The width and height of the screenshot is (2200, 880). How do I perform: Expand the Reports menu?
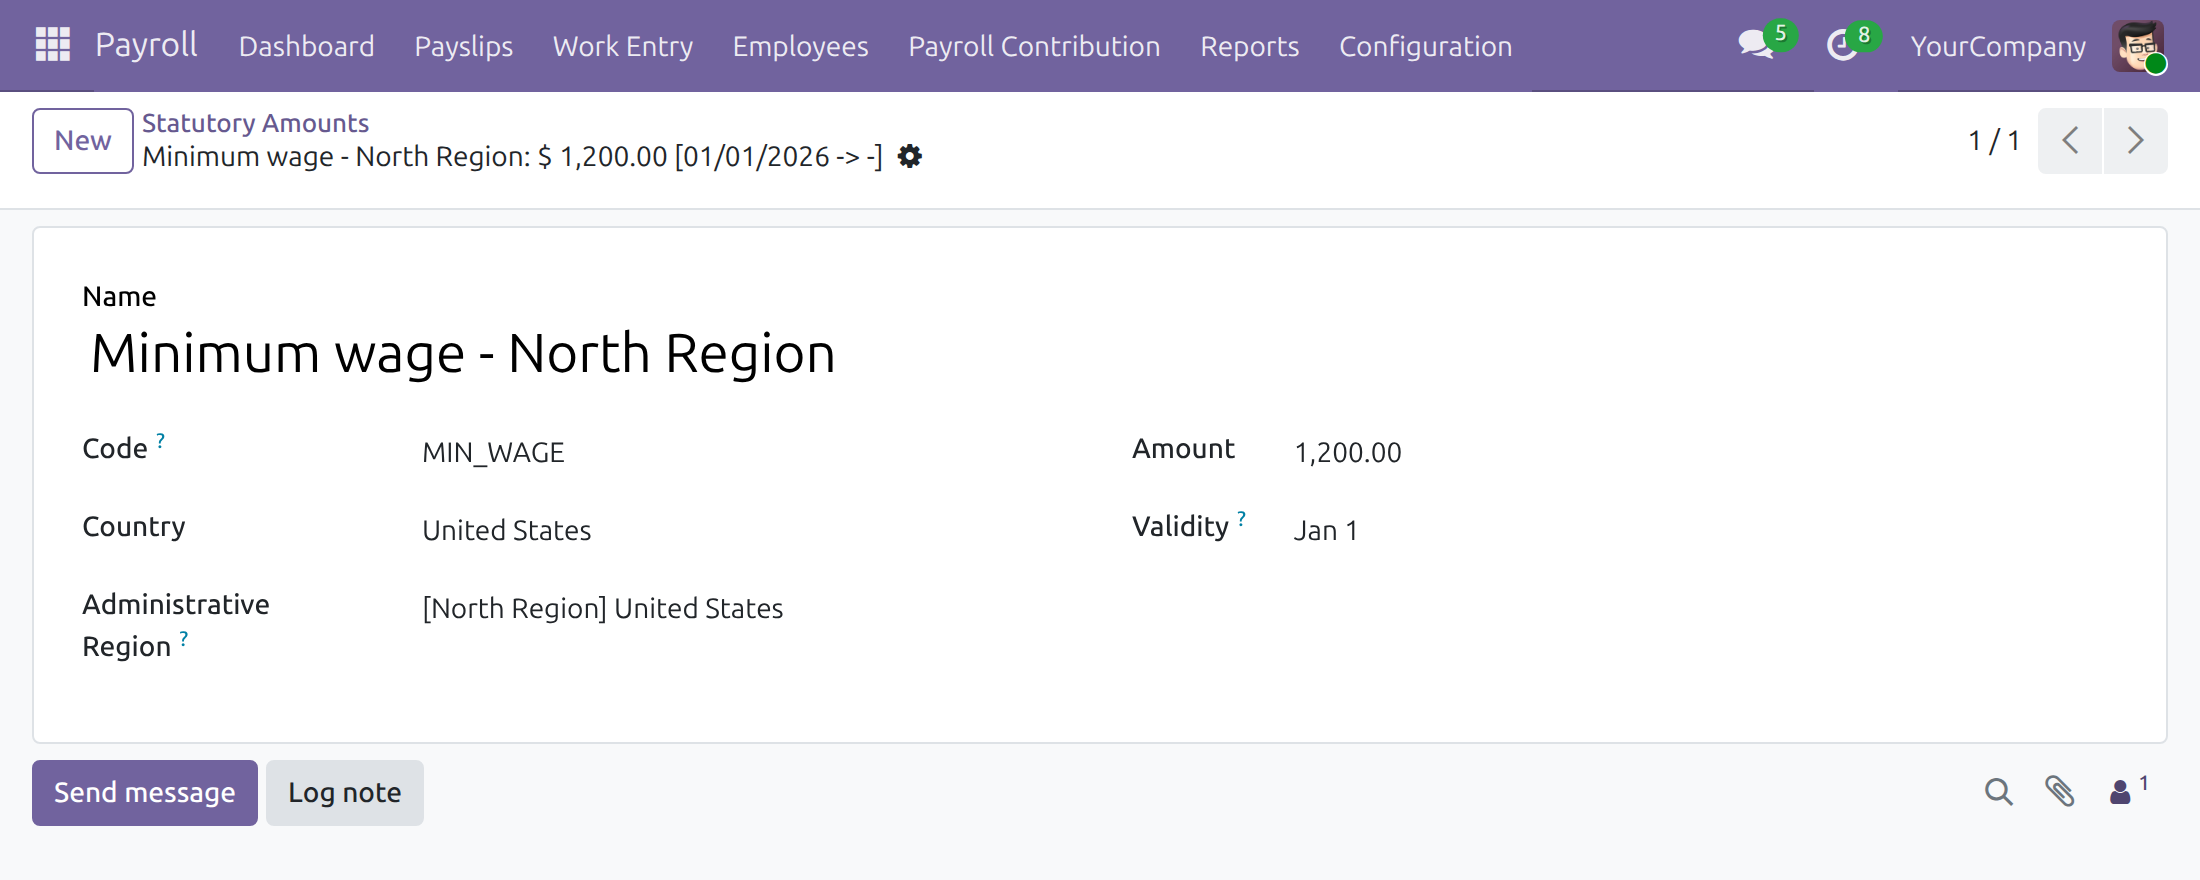[x=1250, y=46]
